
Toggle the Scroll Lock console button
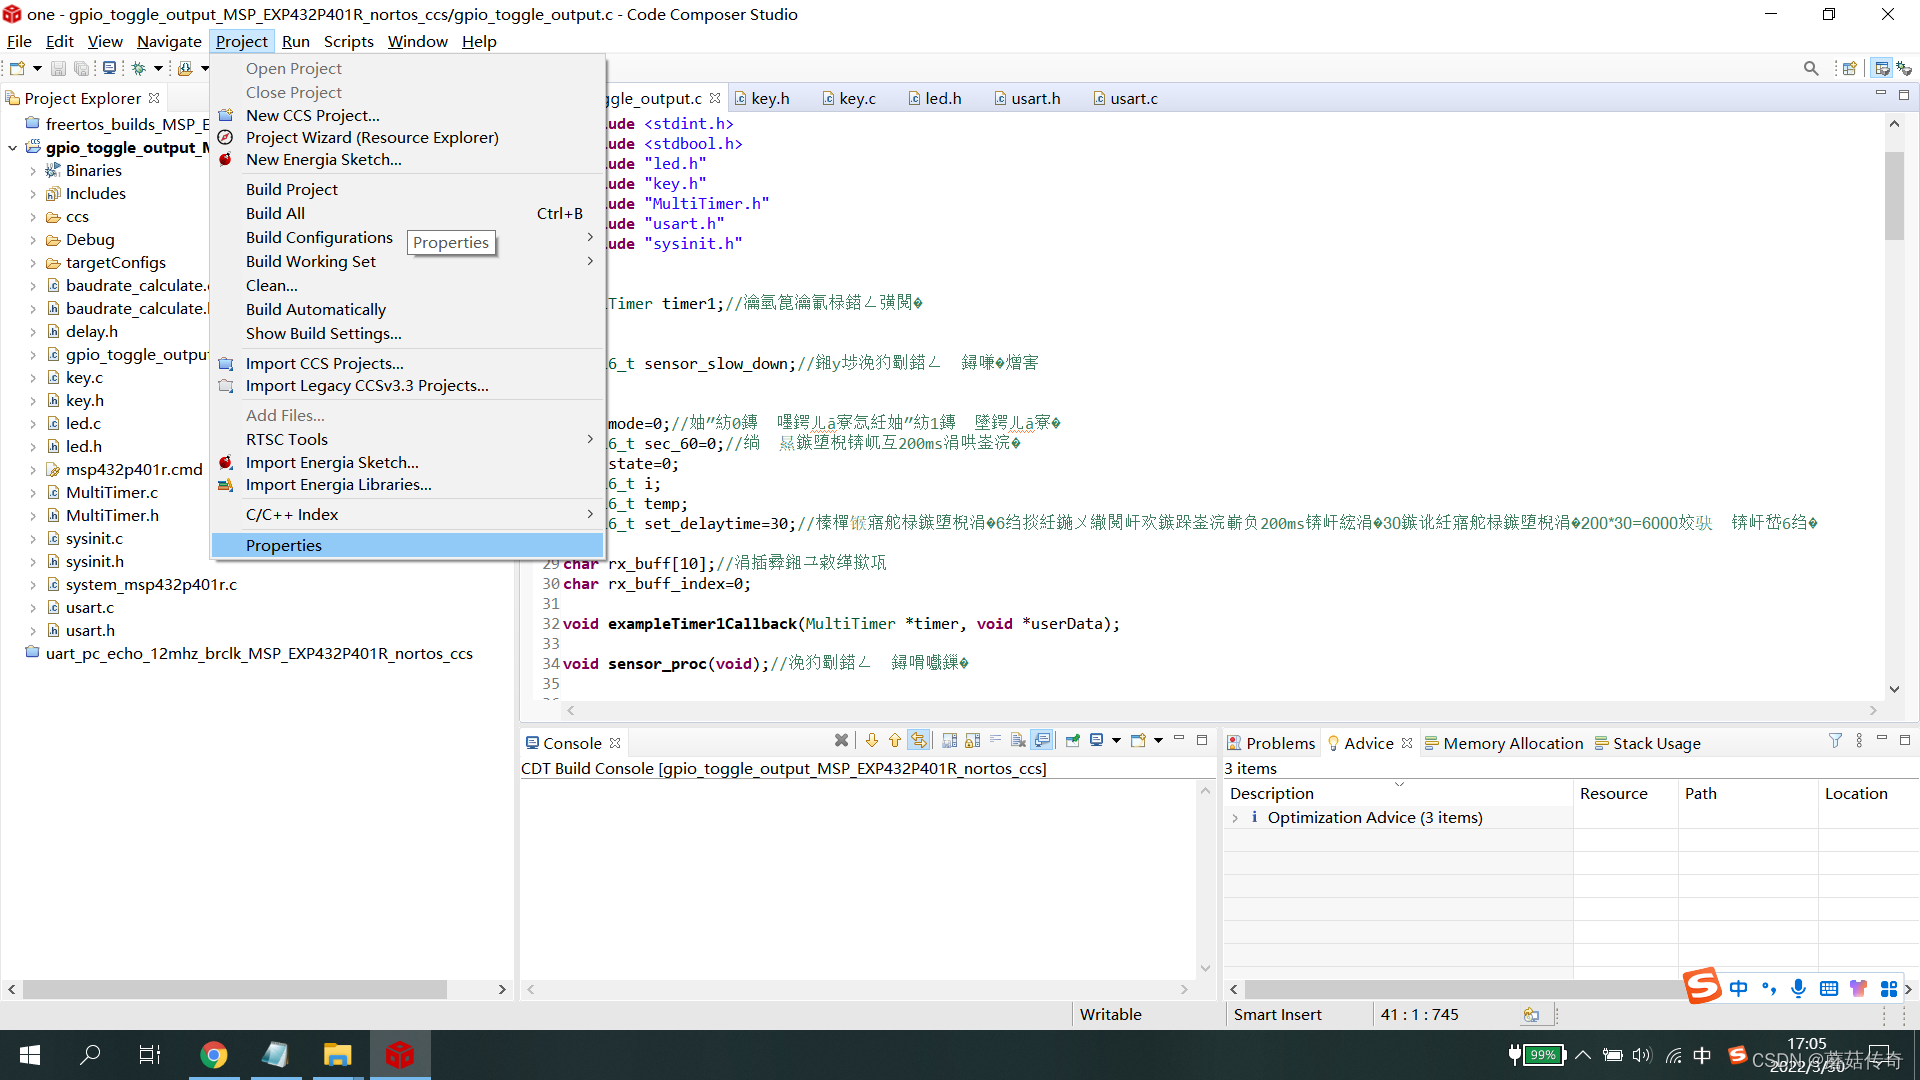tap(972, 740)
